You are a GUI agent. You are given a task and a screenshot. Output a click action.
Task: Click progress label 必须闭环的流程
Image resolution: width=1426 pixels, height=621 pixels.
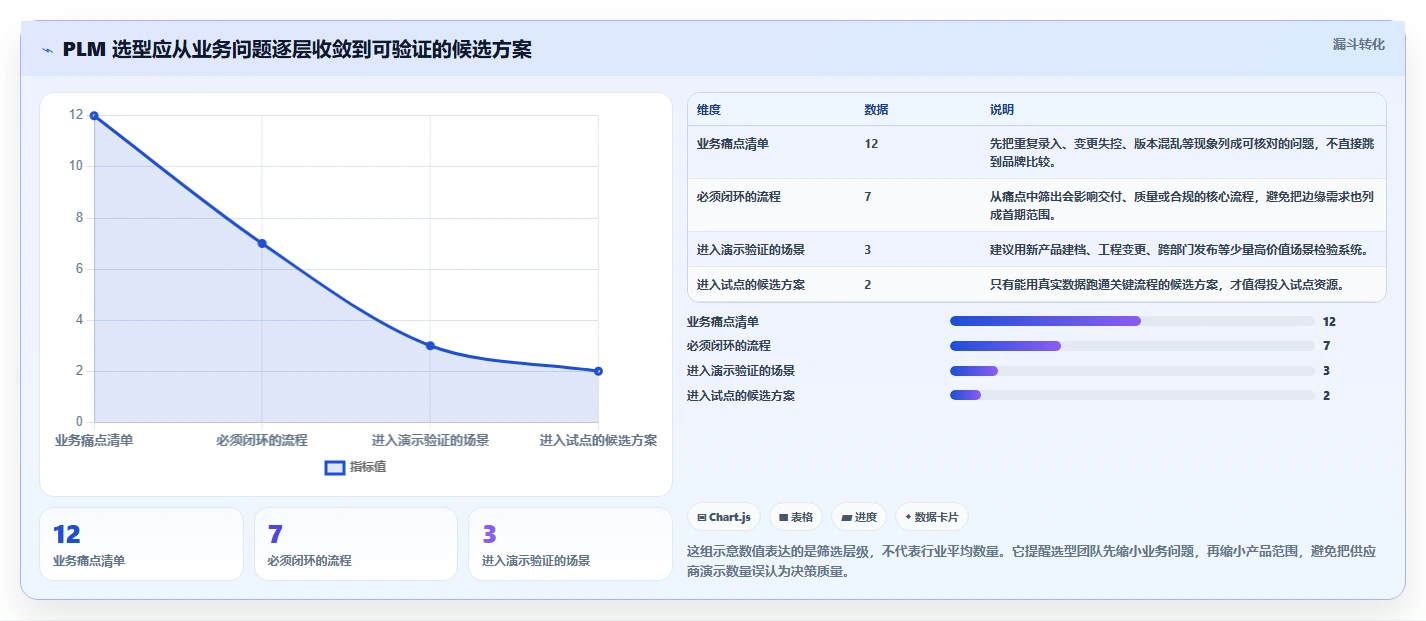(729, 346)
